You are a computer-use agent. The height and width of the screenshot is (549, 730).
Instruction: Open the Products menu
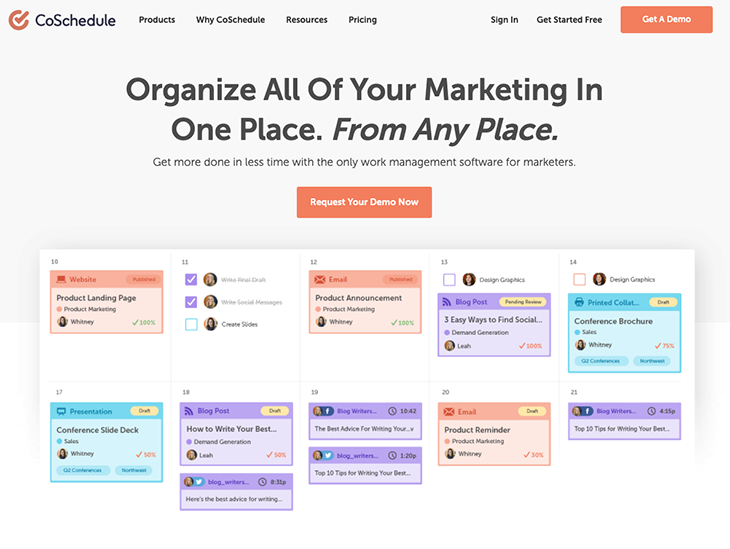157,20
